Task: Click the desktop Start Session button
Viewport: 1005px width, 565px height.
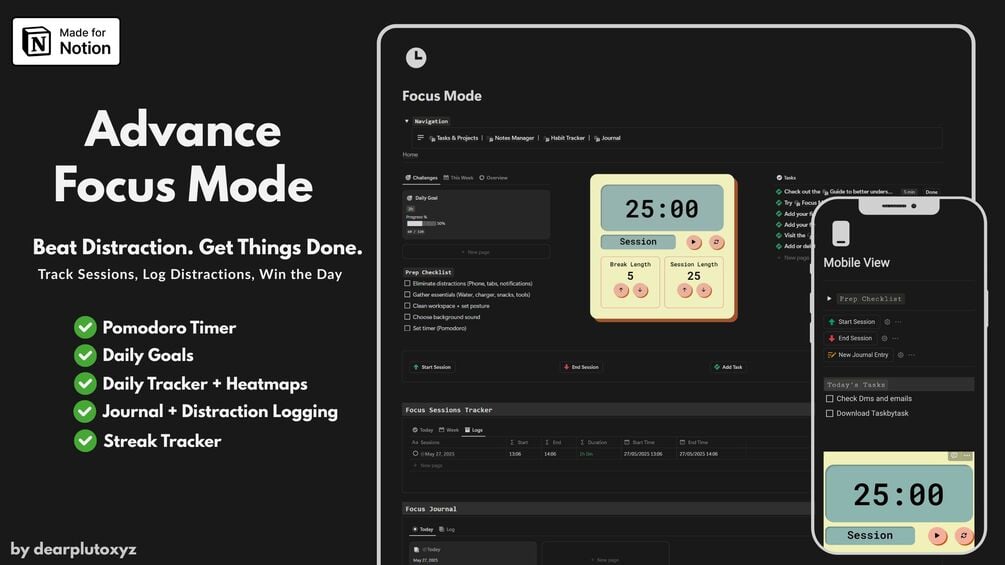Action: click(432, 367)
